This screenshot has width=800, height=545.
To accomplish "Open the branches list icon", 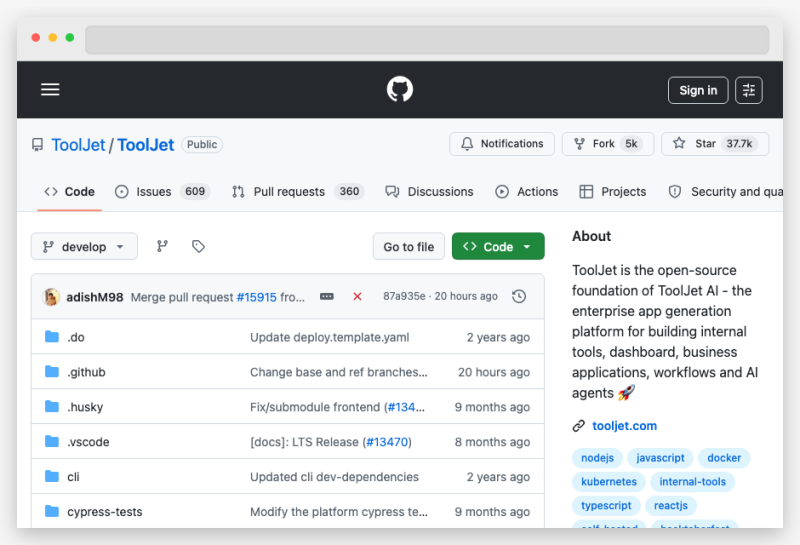I will coord(162,246).
